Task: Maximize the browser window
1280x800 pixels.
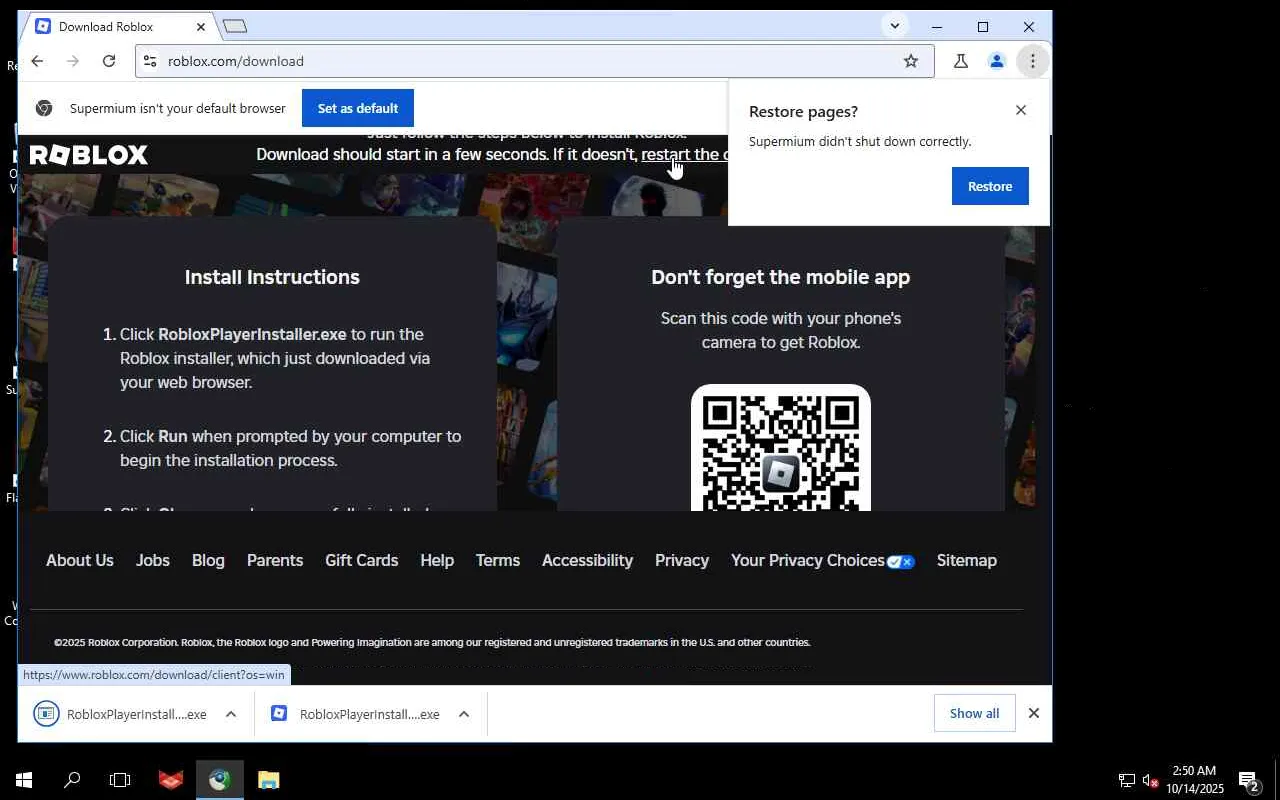Action: pos(983,27)
